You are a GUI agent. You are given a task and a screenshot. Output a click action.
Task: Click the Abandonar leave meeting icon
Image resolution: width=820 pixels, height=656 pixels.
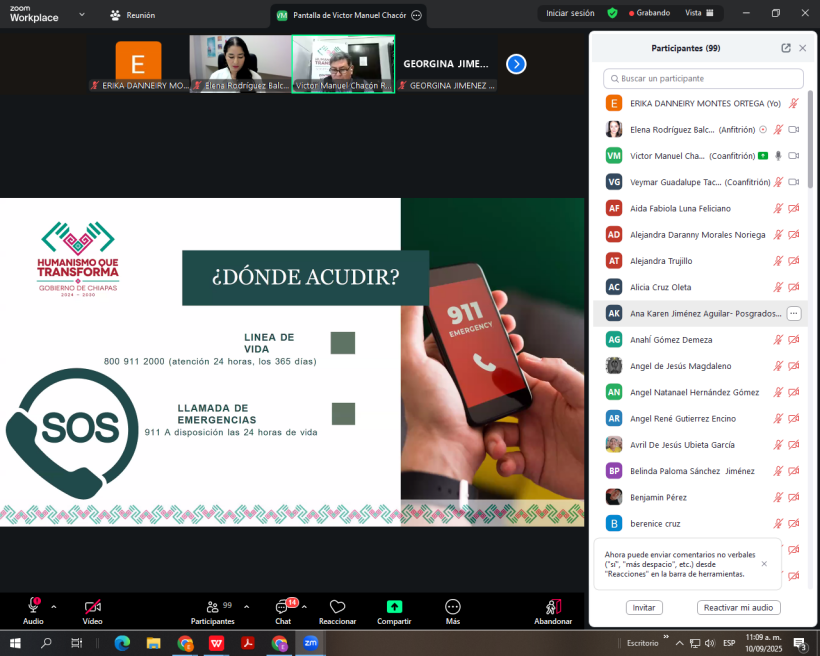[552, 607]
